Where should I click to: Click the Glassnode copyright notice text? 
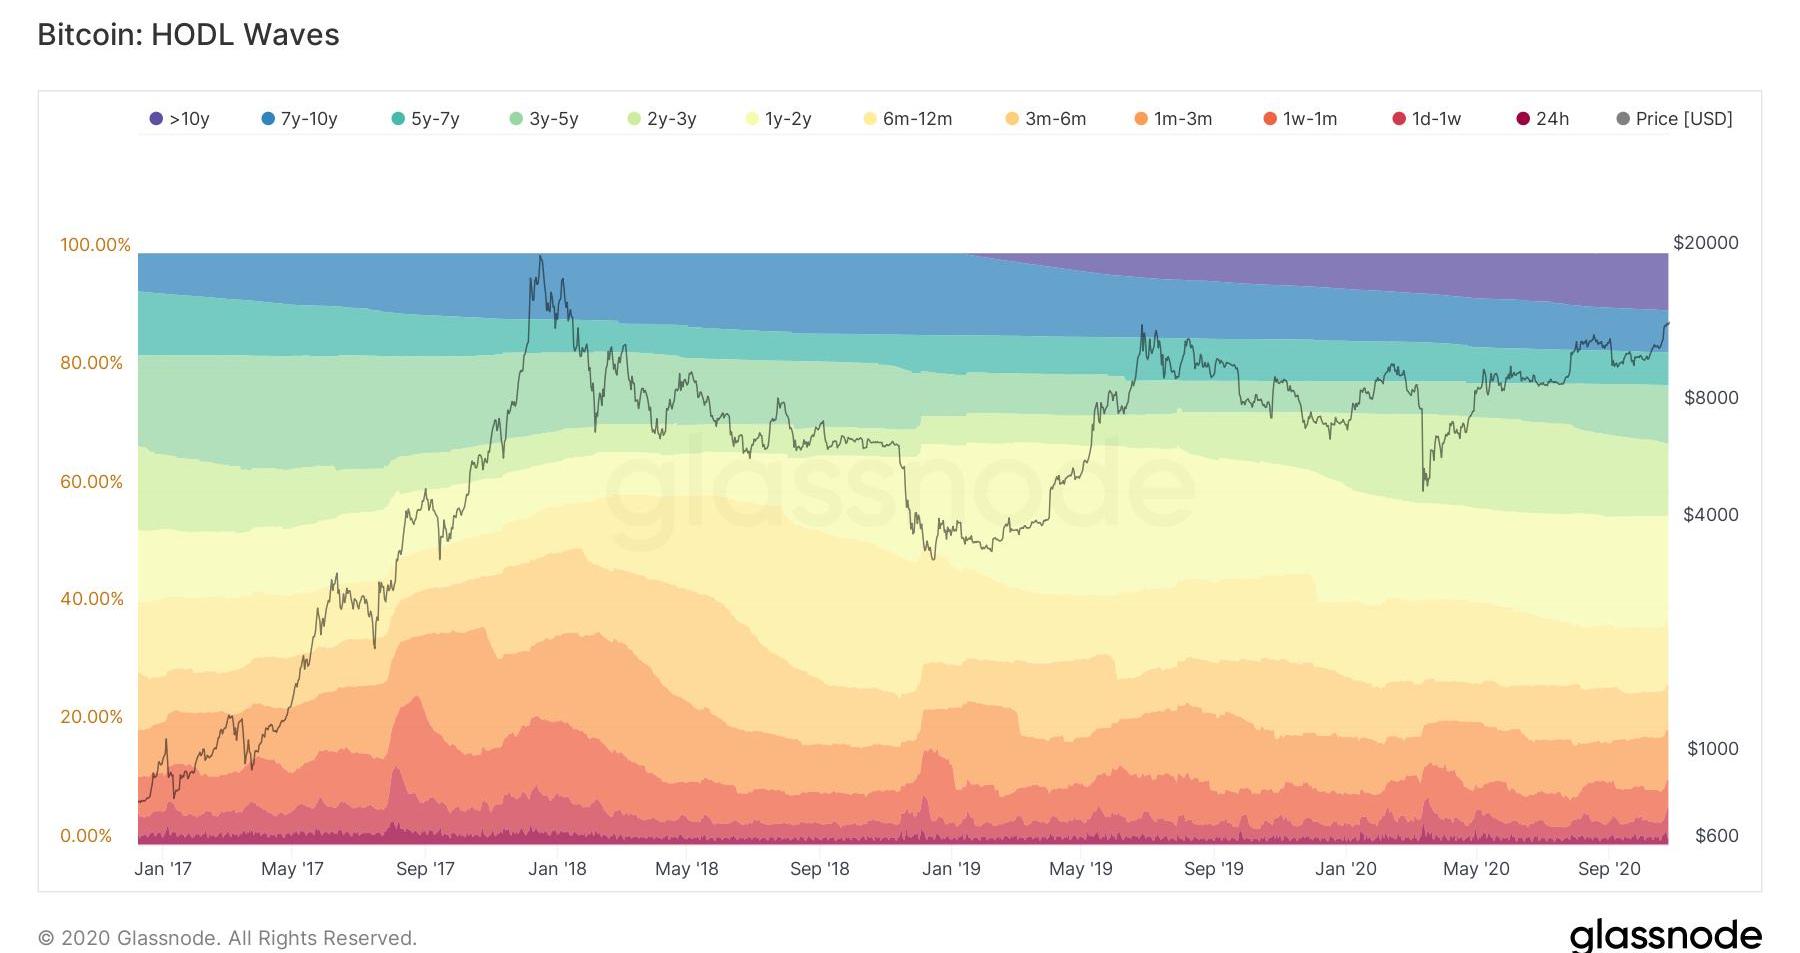coord(227,938)
